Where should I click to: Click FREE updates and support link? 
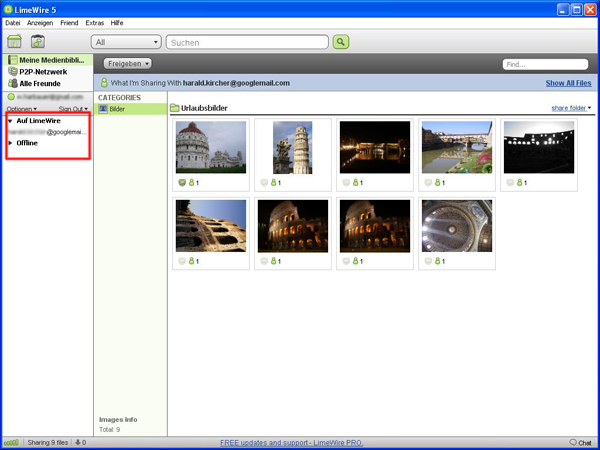coord(290,442)
